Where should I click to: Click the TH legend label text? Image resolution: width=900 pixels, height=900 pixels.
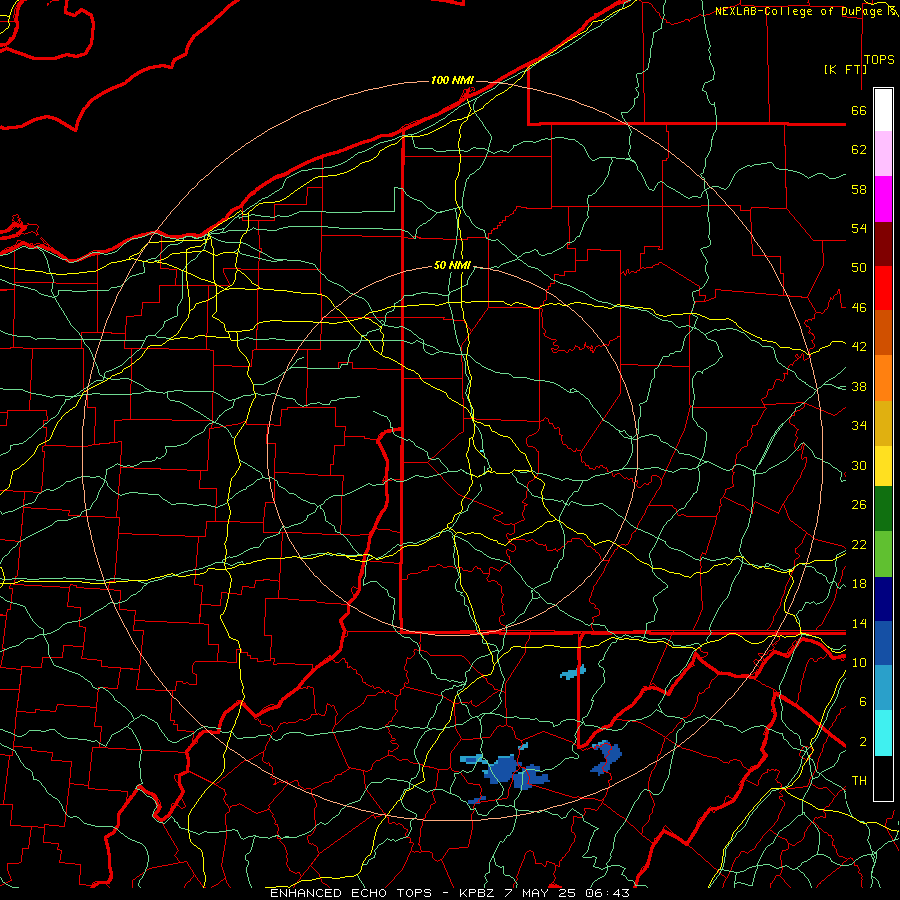coord(859,780)
